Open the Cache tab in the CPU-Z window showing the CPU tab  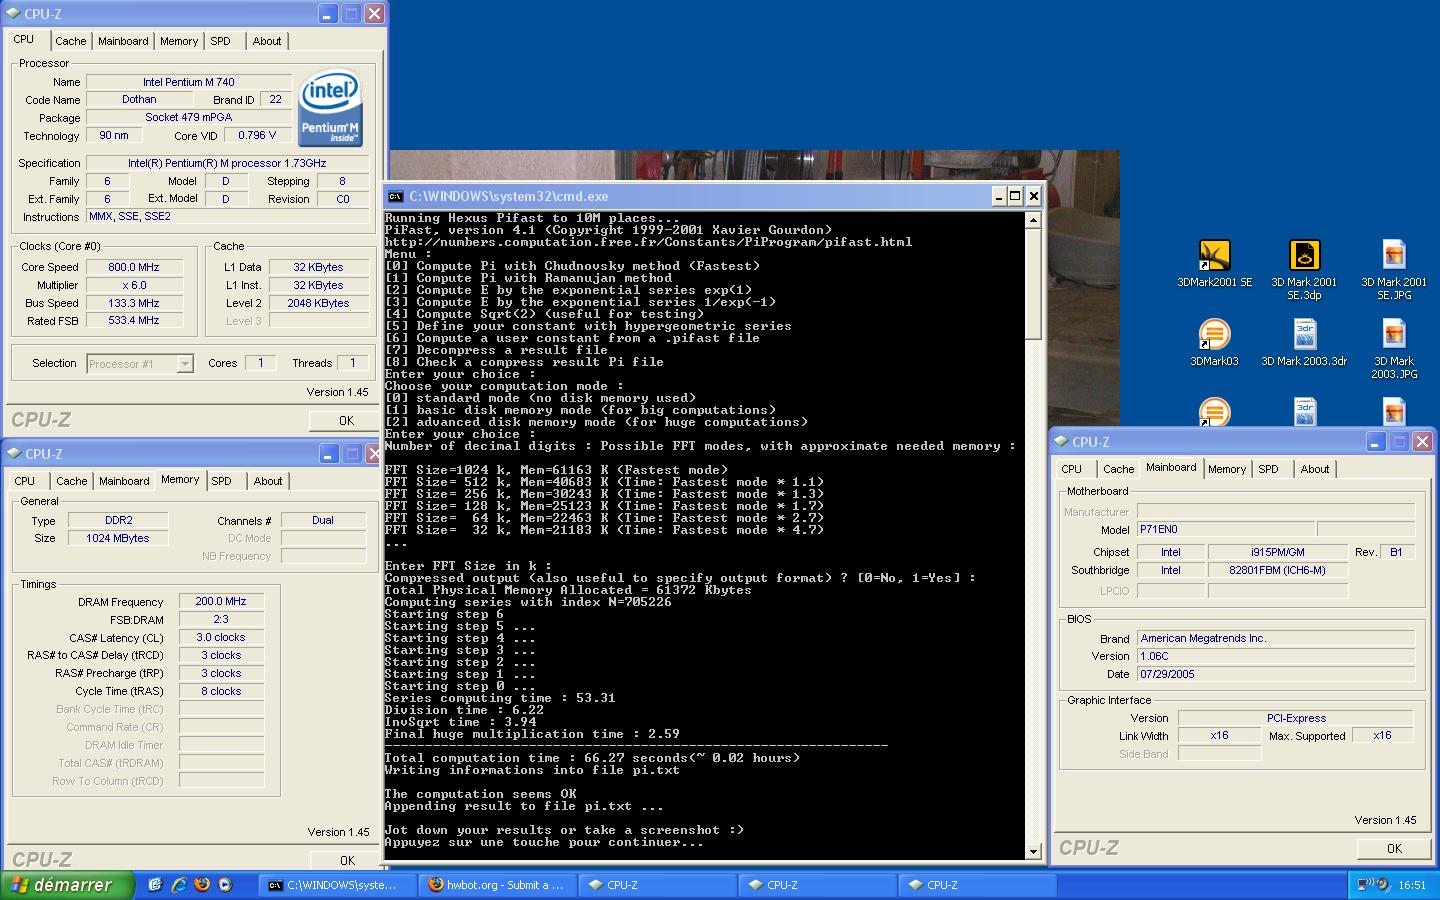[x=70, y=41]
